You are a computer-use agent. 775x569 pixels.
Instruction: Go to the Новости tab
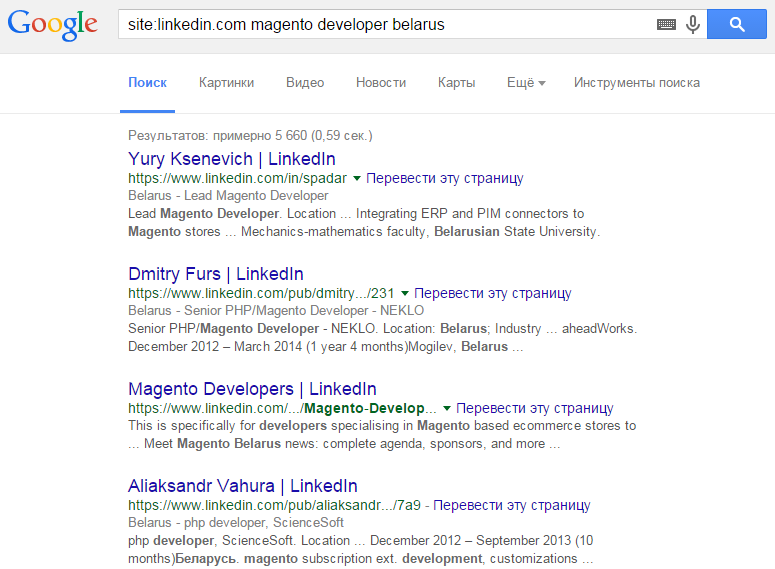click(x=381, y=83)
